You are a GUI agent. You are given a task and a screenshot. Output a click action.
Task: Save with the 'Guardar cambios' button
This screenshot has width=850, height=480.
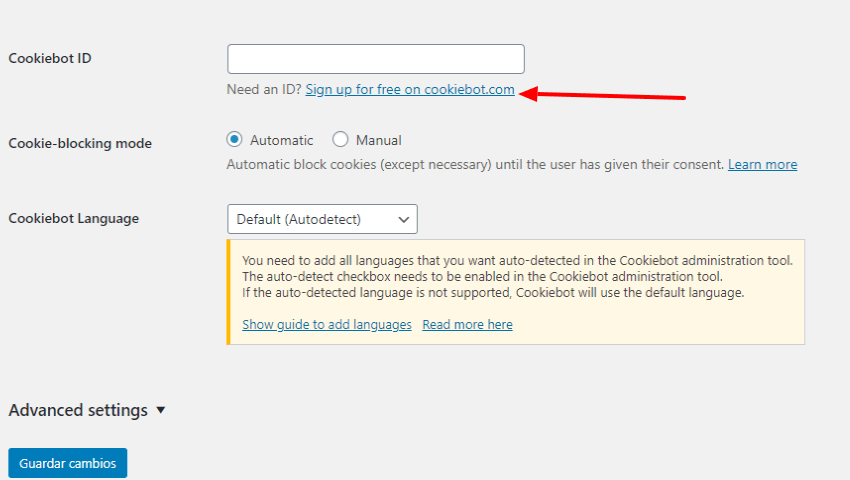(x=68, y=463)
